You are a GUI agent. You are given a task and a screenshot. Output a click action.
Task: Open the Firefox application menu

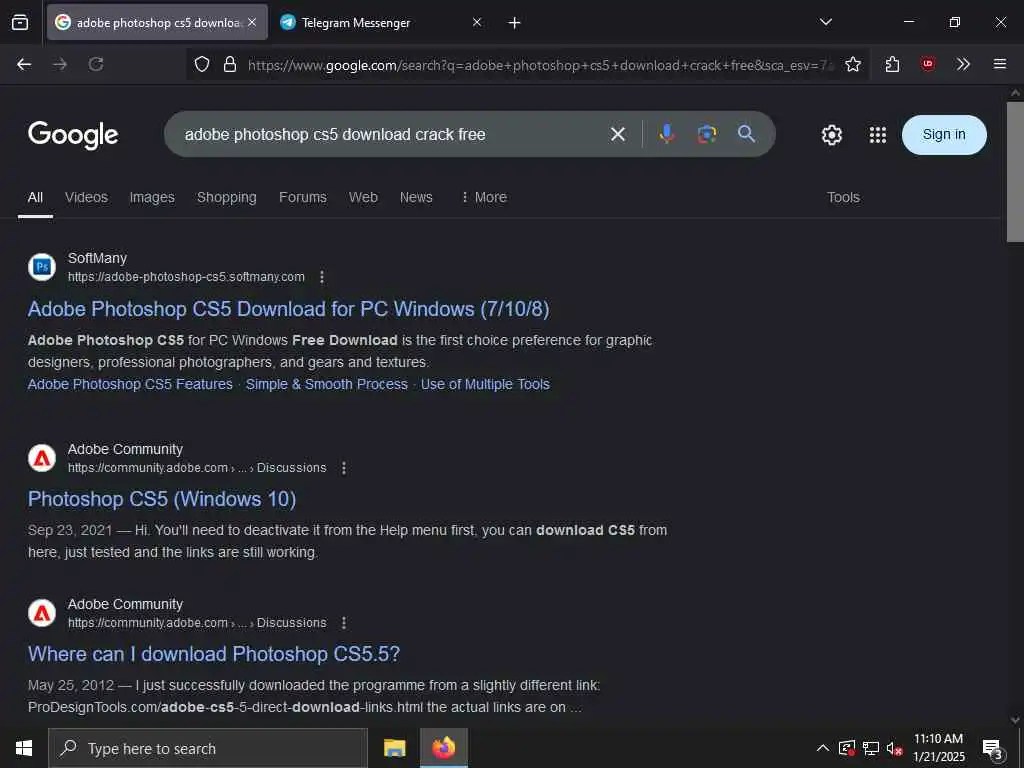click(x=1000, y=64)
